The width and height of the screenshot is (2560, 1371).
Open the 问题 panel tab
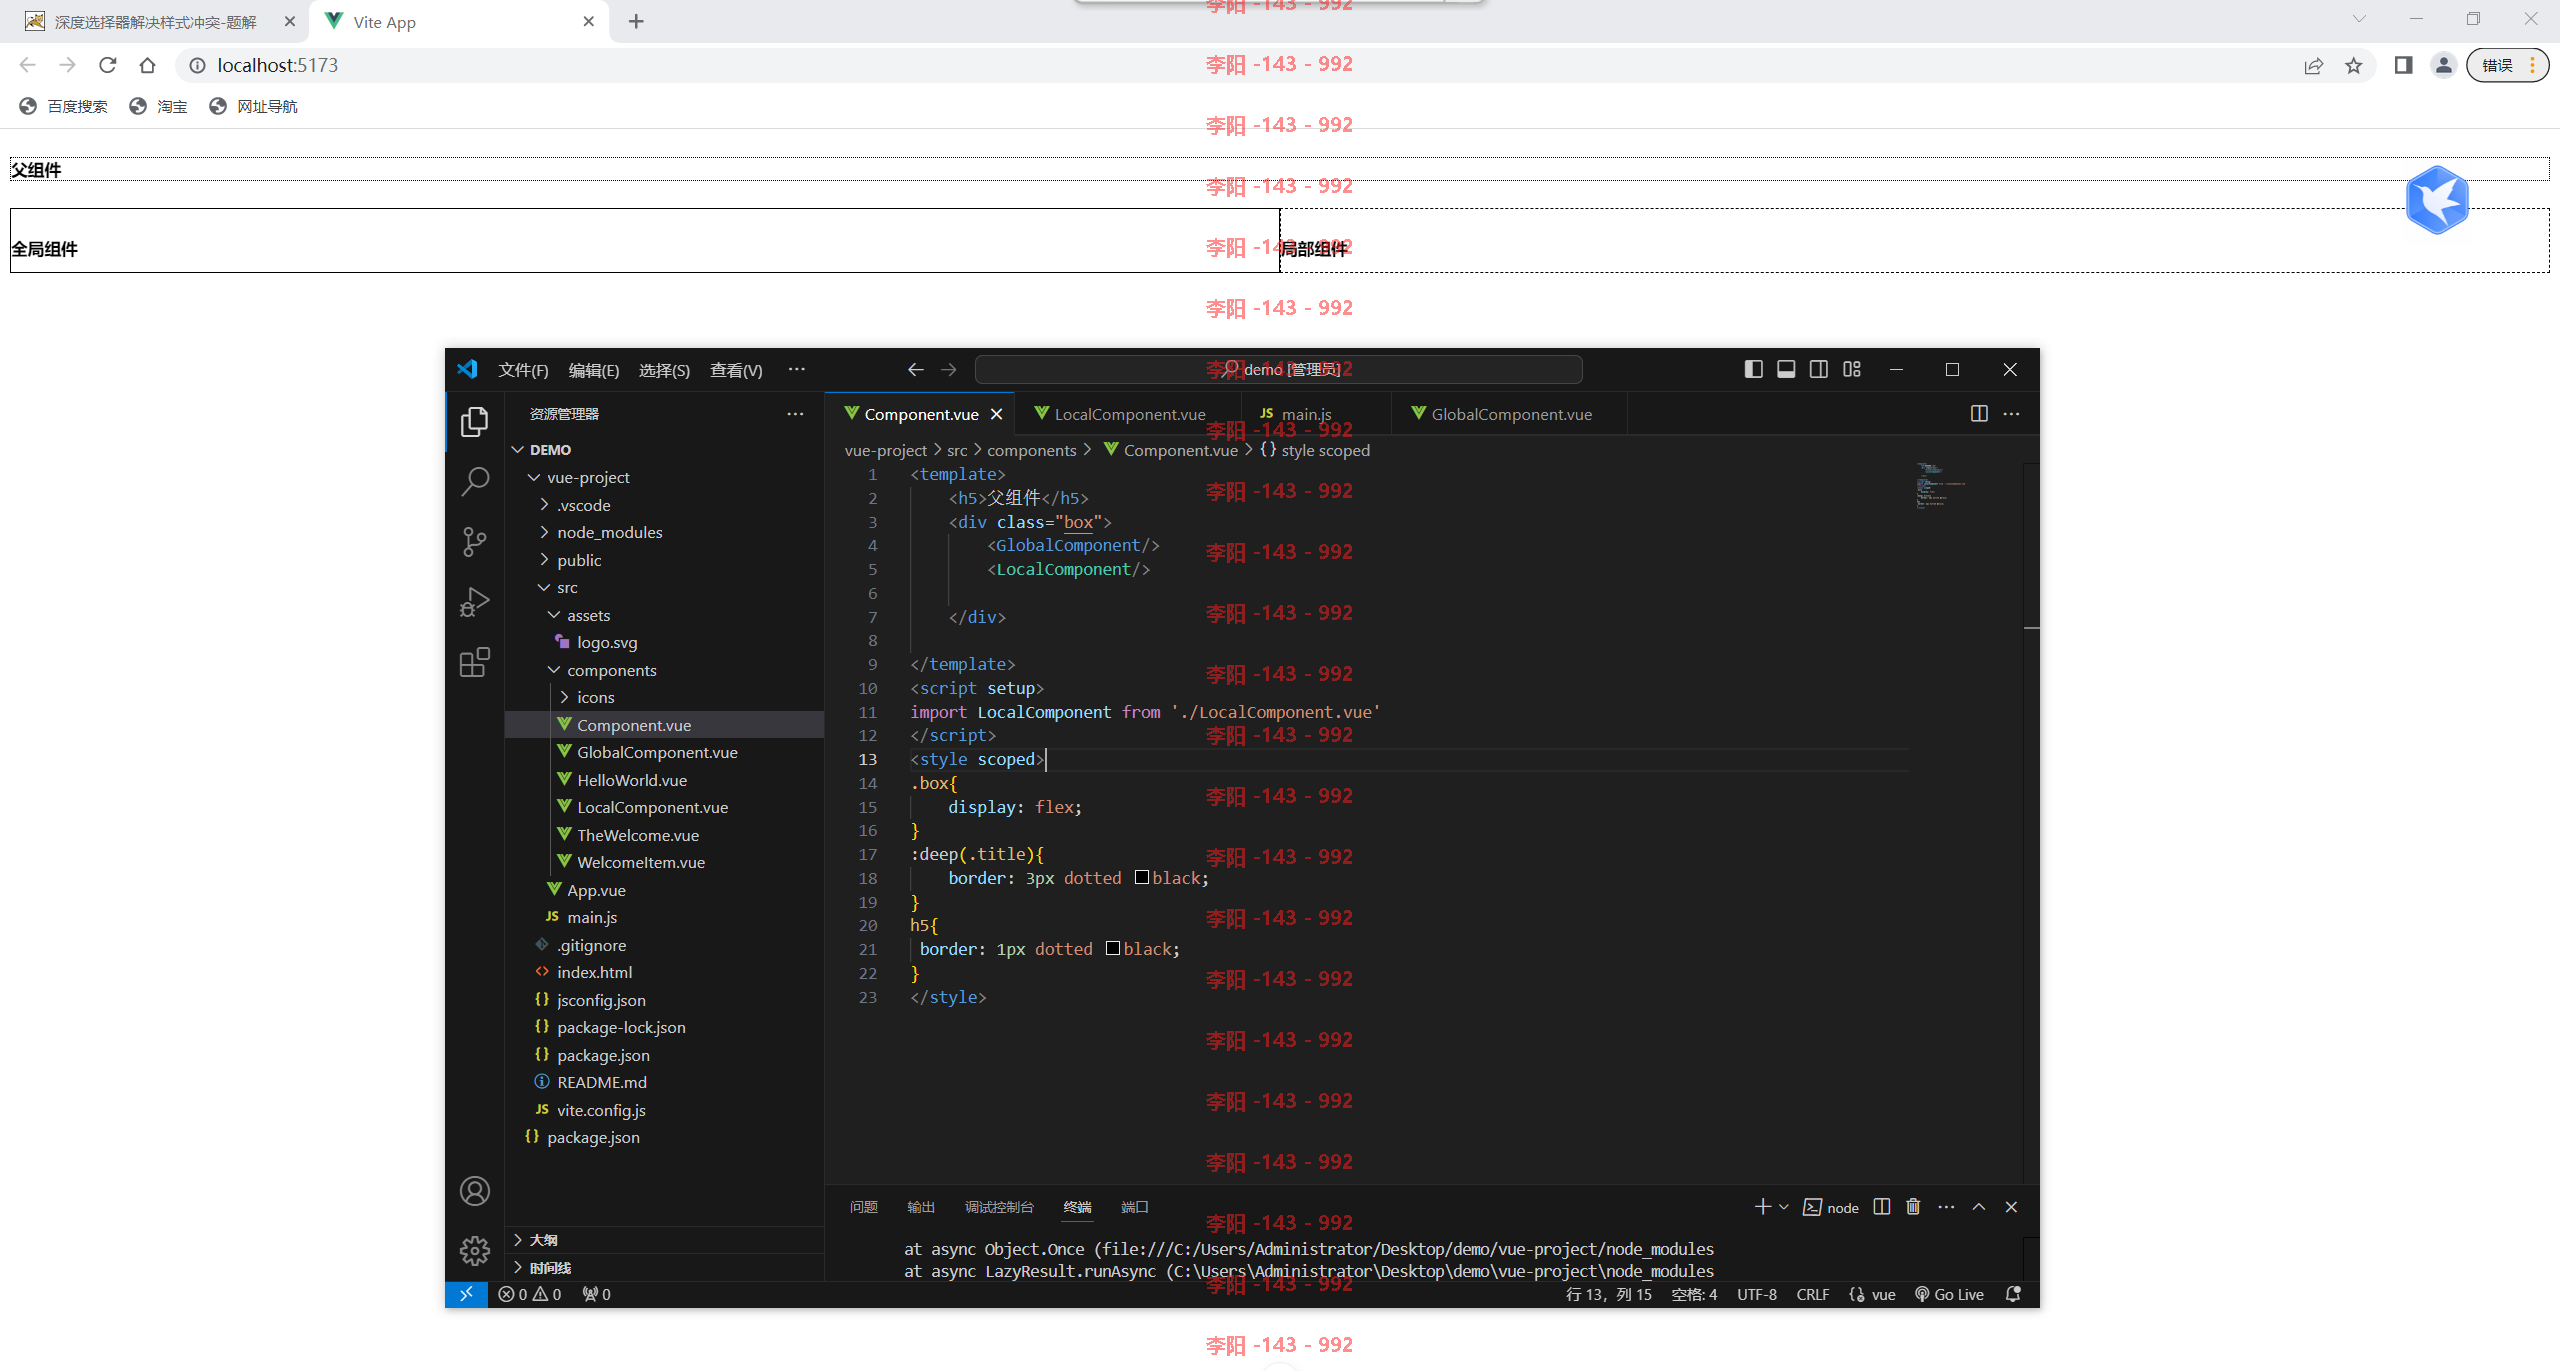point(864,1207)
